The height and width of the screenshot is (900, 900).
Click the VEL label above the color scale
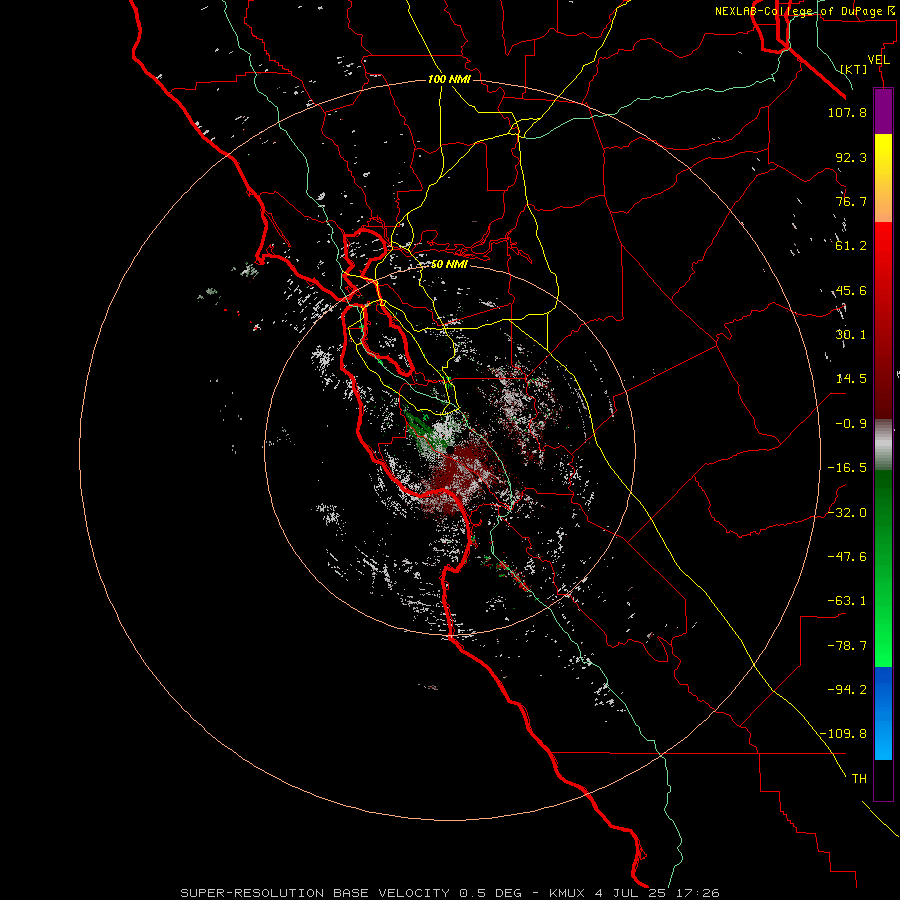pyautogui.click(x=878, y=60)
